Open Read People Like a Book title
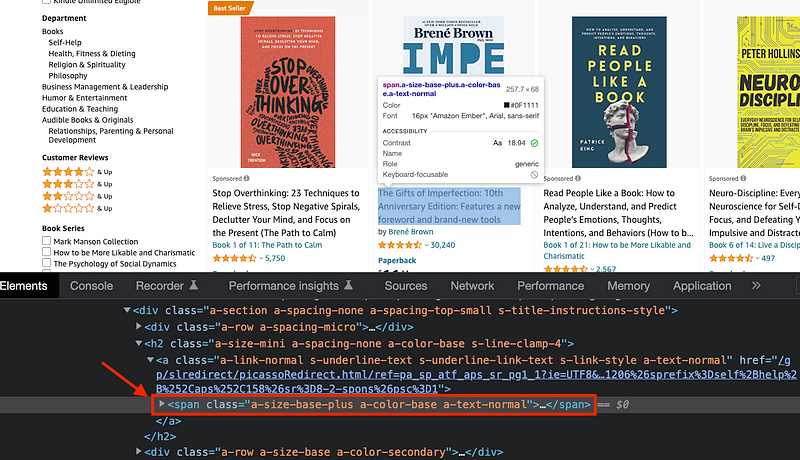This screenshot has height=460, width=800. pos(618,213)
